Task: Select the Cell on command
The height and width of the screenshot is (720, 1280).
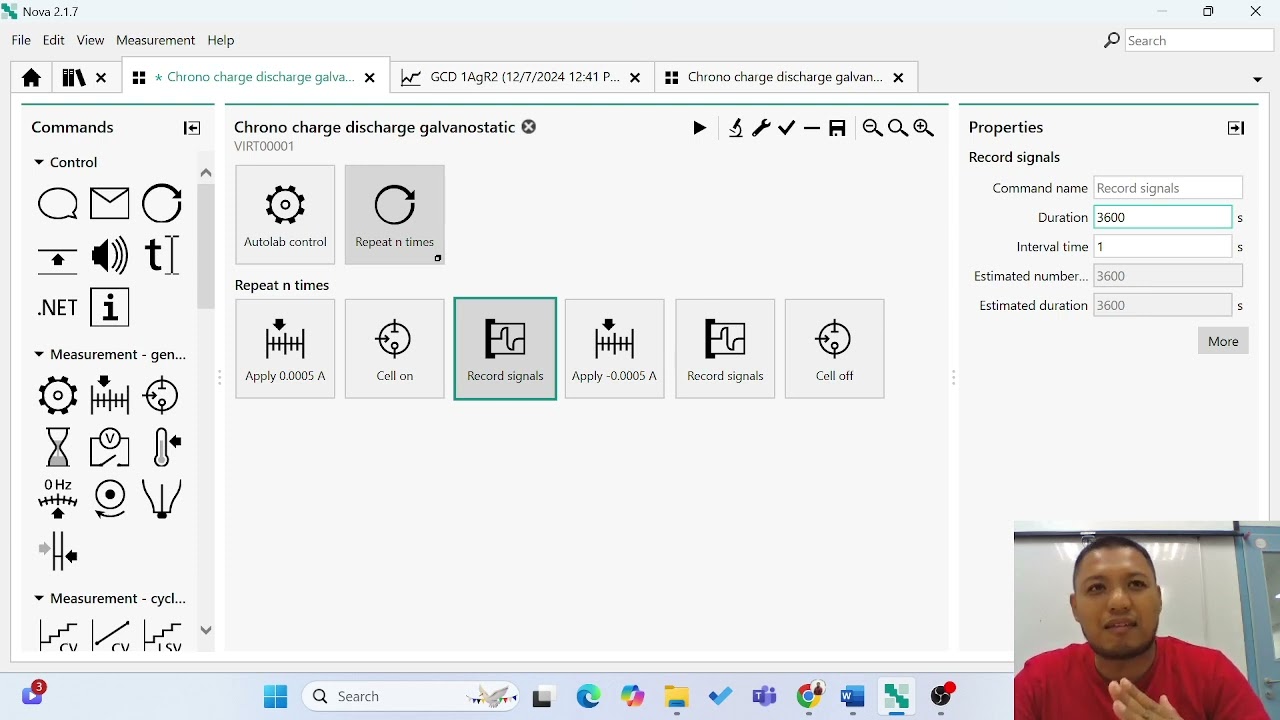Action: [x=395, y=349]
